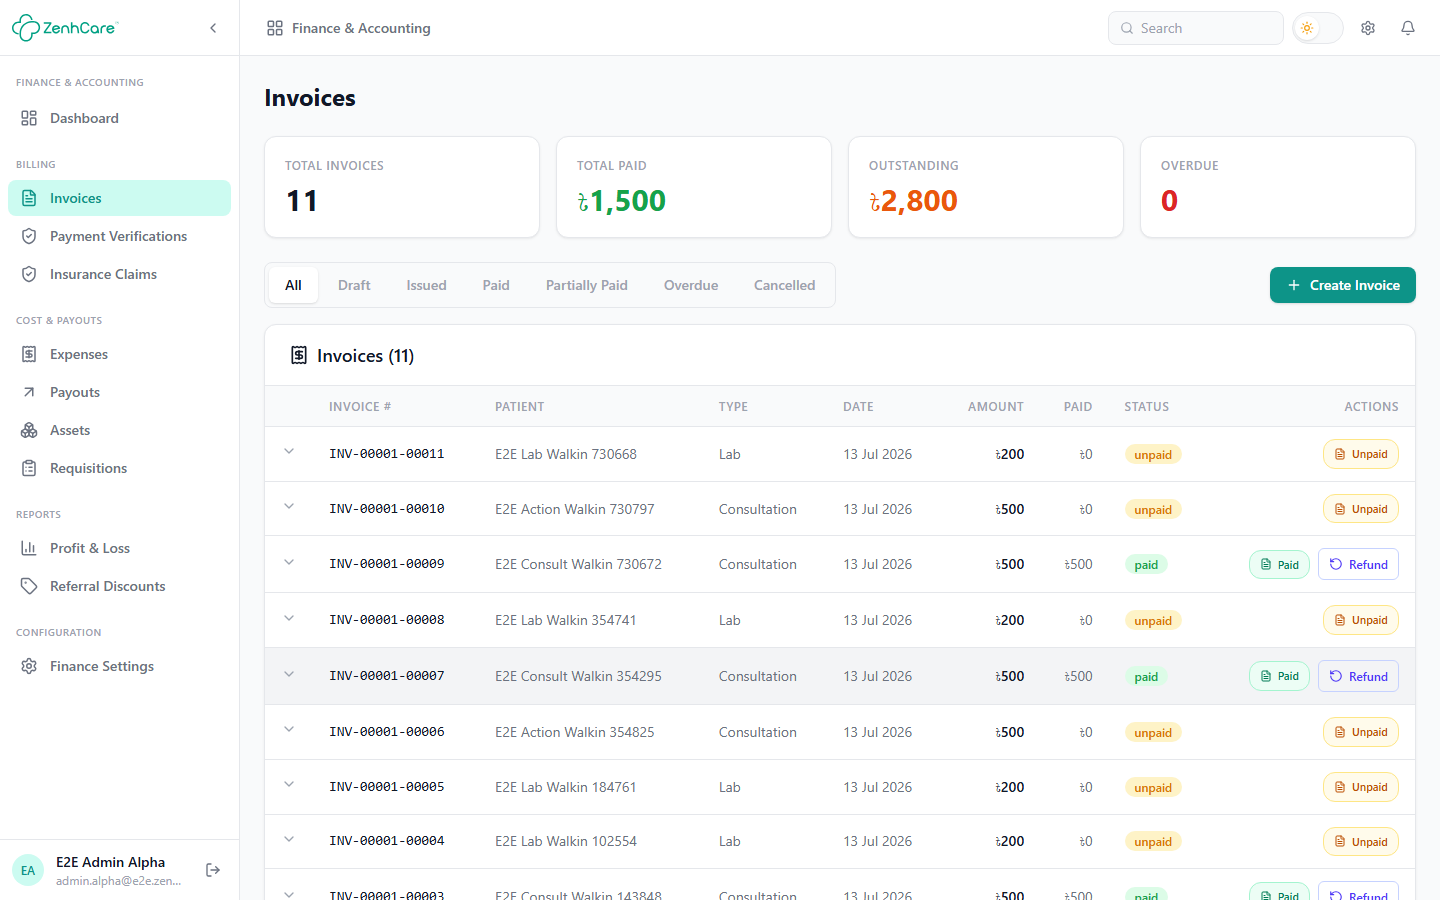
Task: Click Paid action button for INV-00001-00009
Action: pos(1279,564)
